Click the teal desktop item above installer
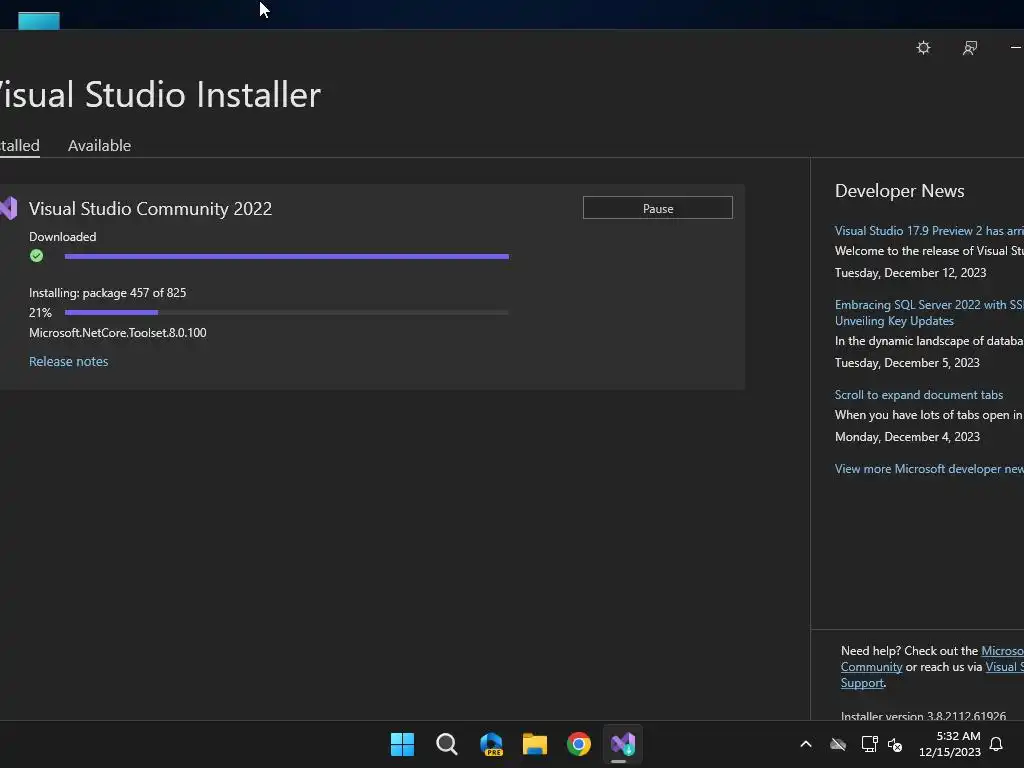Screen dimensions: 1024x768 click(x=39, y=21)
